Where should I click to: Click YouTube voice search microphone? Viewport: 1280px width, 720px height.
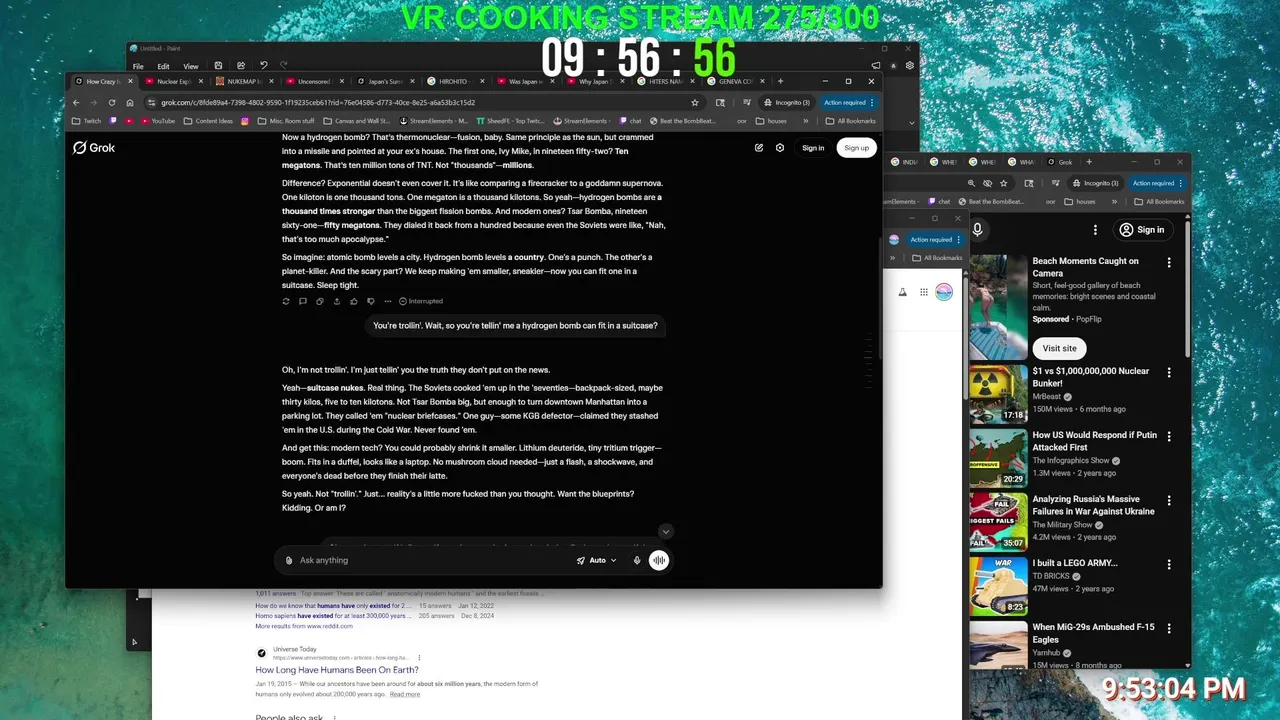pyautogui.click(x=977, y=230)
